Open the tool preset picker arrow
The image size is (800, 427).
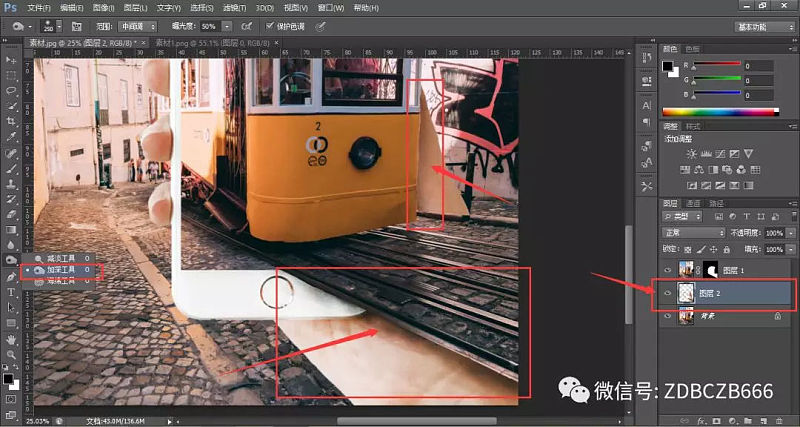[30, 26]
